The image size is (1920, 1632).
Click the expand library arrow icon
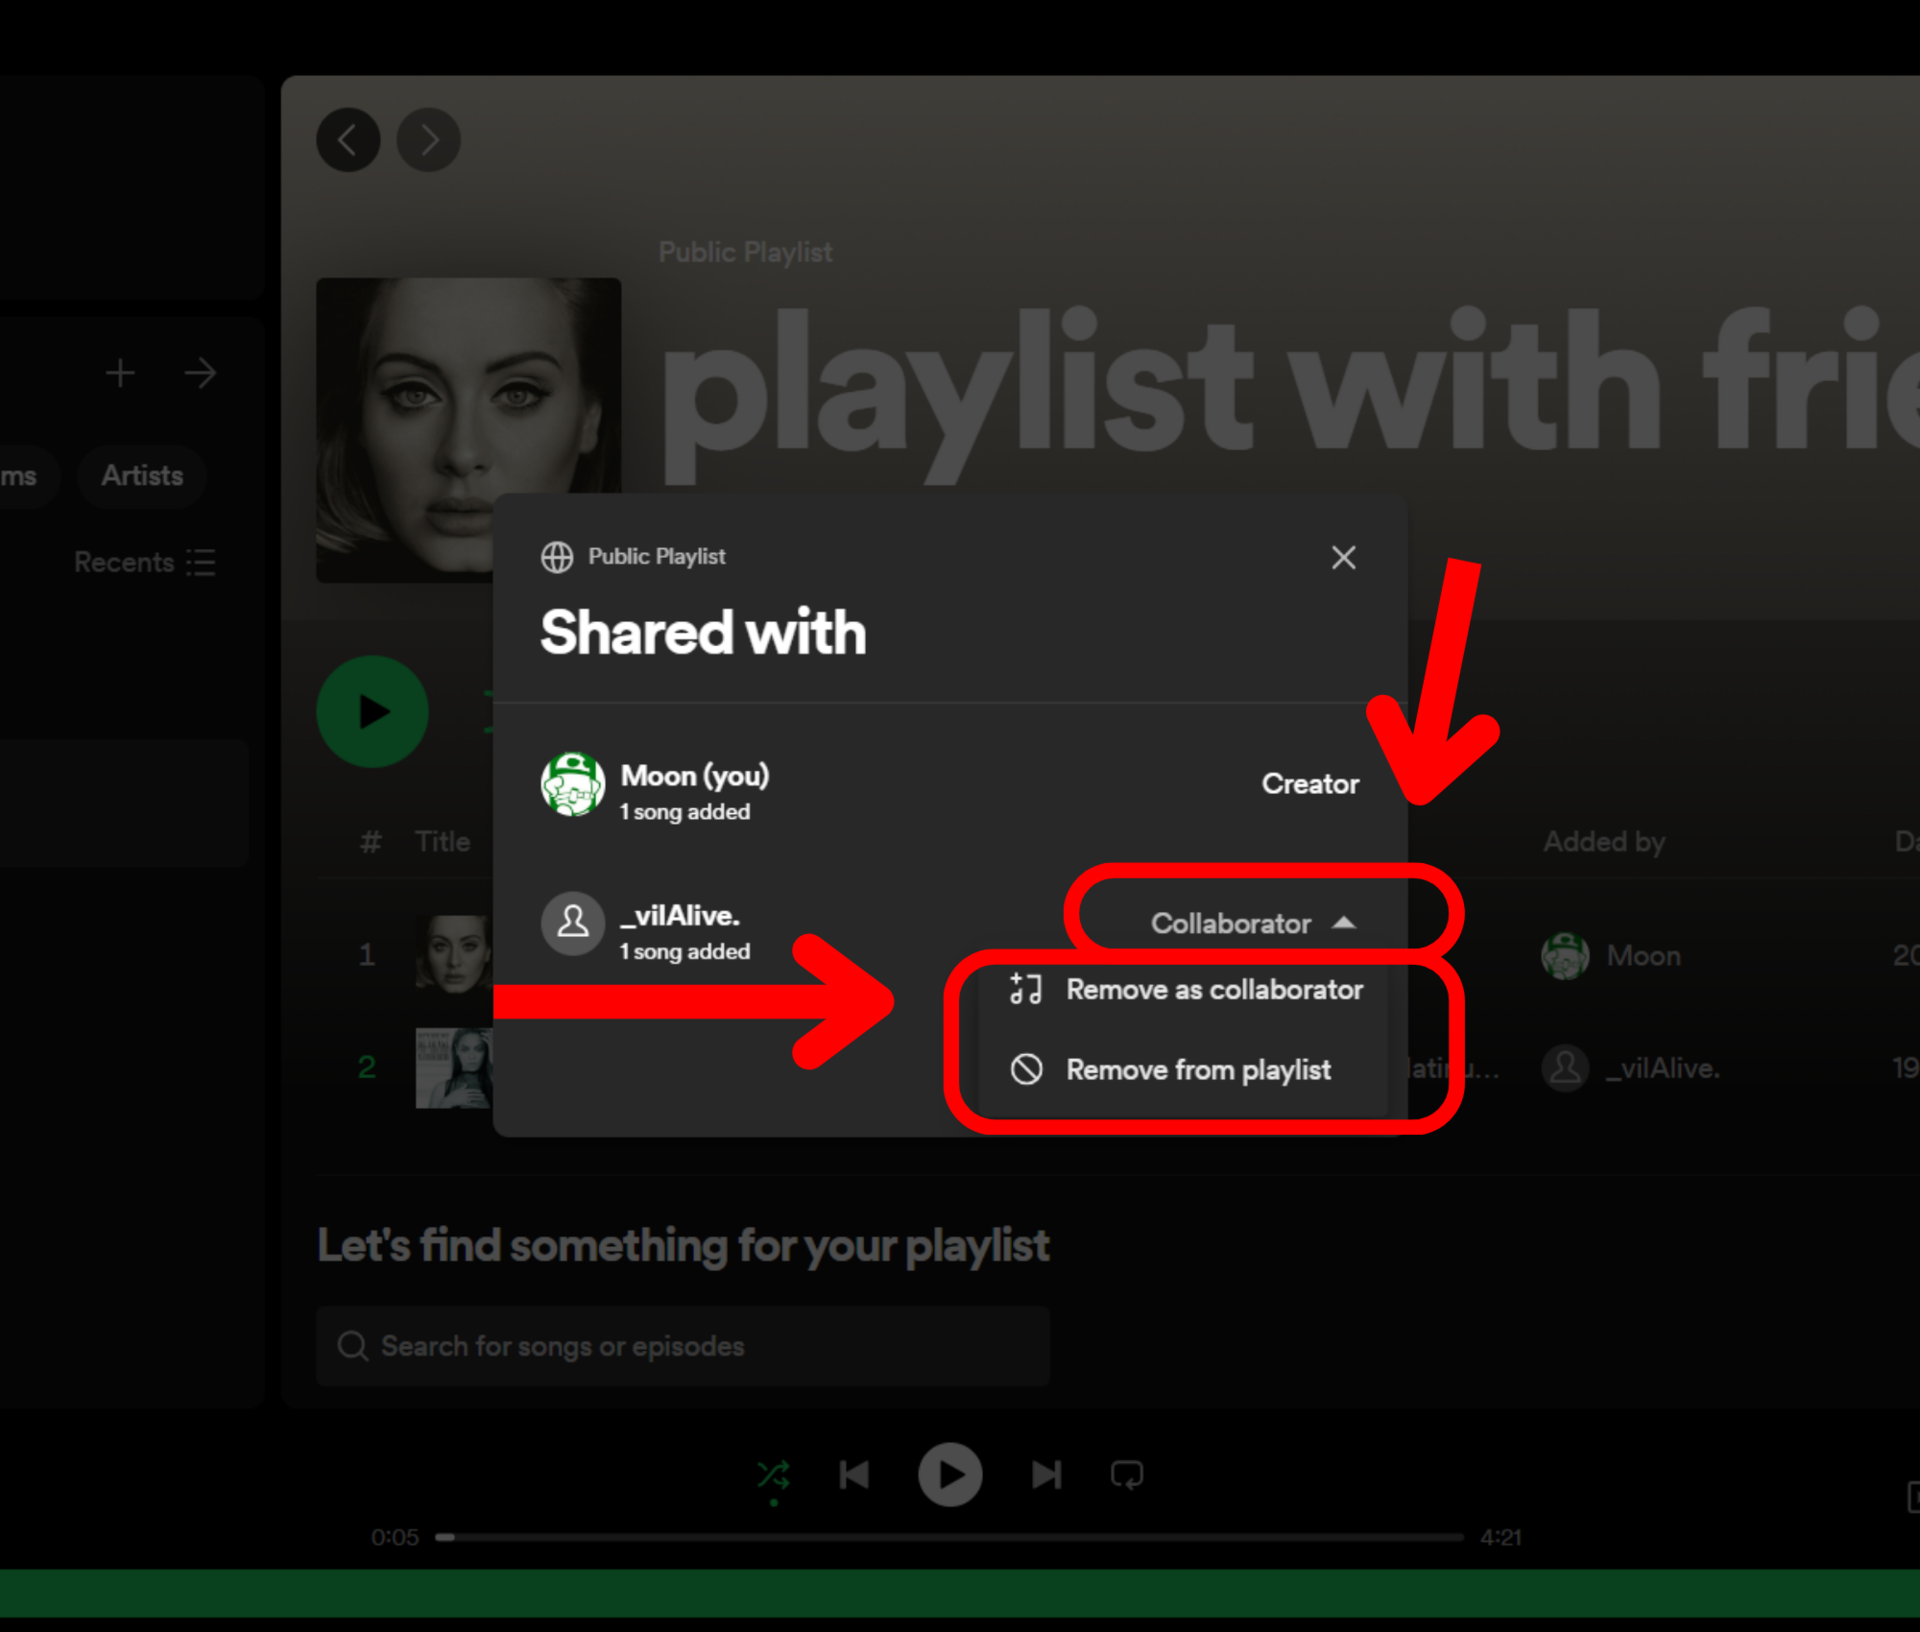(x=200, y=373)
